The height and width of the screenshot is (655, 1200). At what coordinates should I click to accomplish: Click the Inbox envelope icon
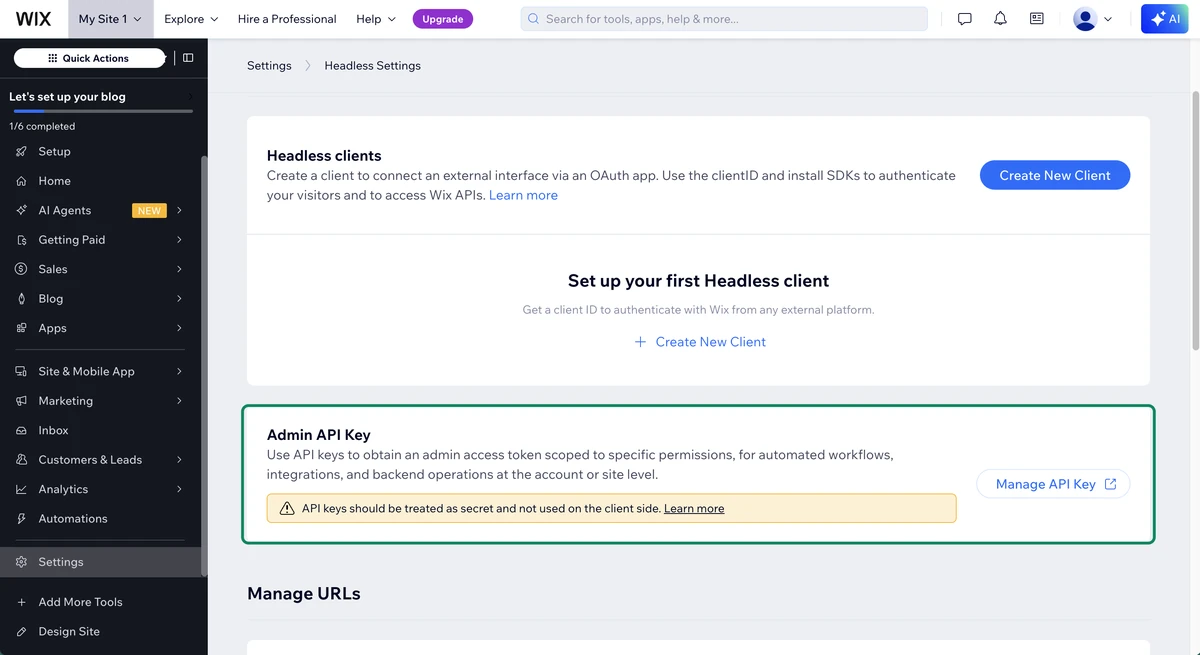pos(21,430)
